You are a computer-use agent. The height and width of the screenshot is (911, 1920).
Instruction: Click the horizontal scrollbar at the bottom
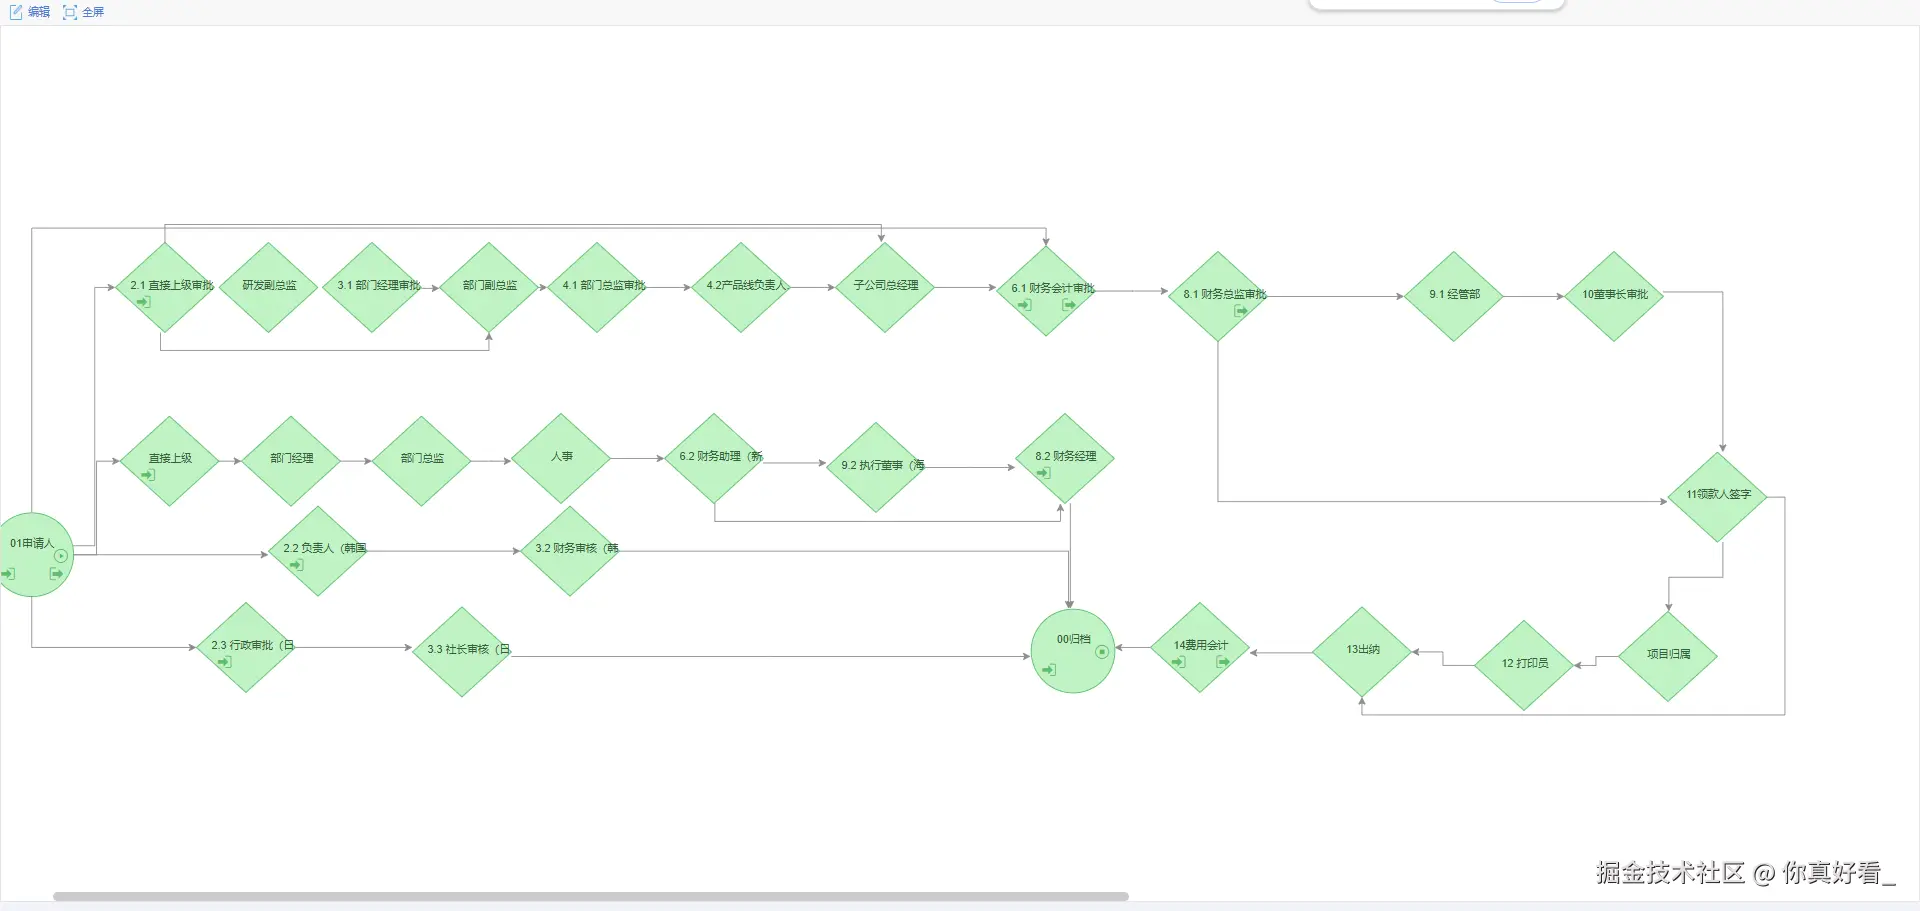590,896
